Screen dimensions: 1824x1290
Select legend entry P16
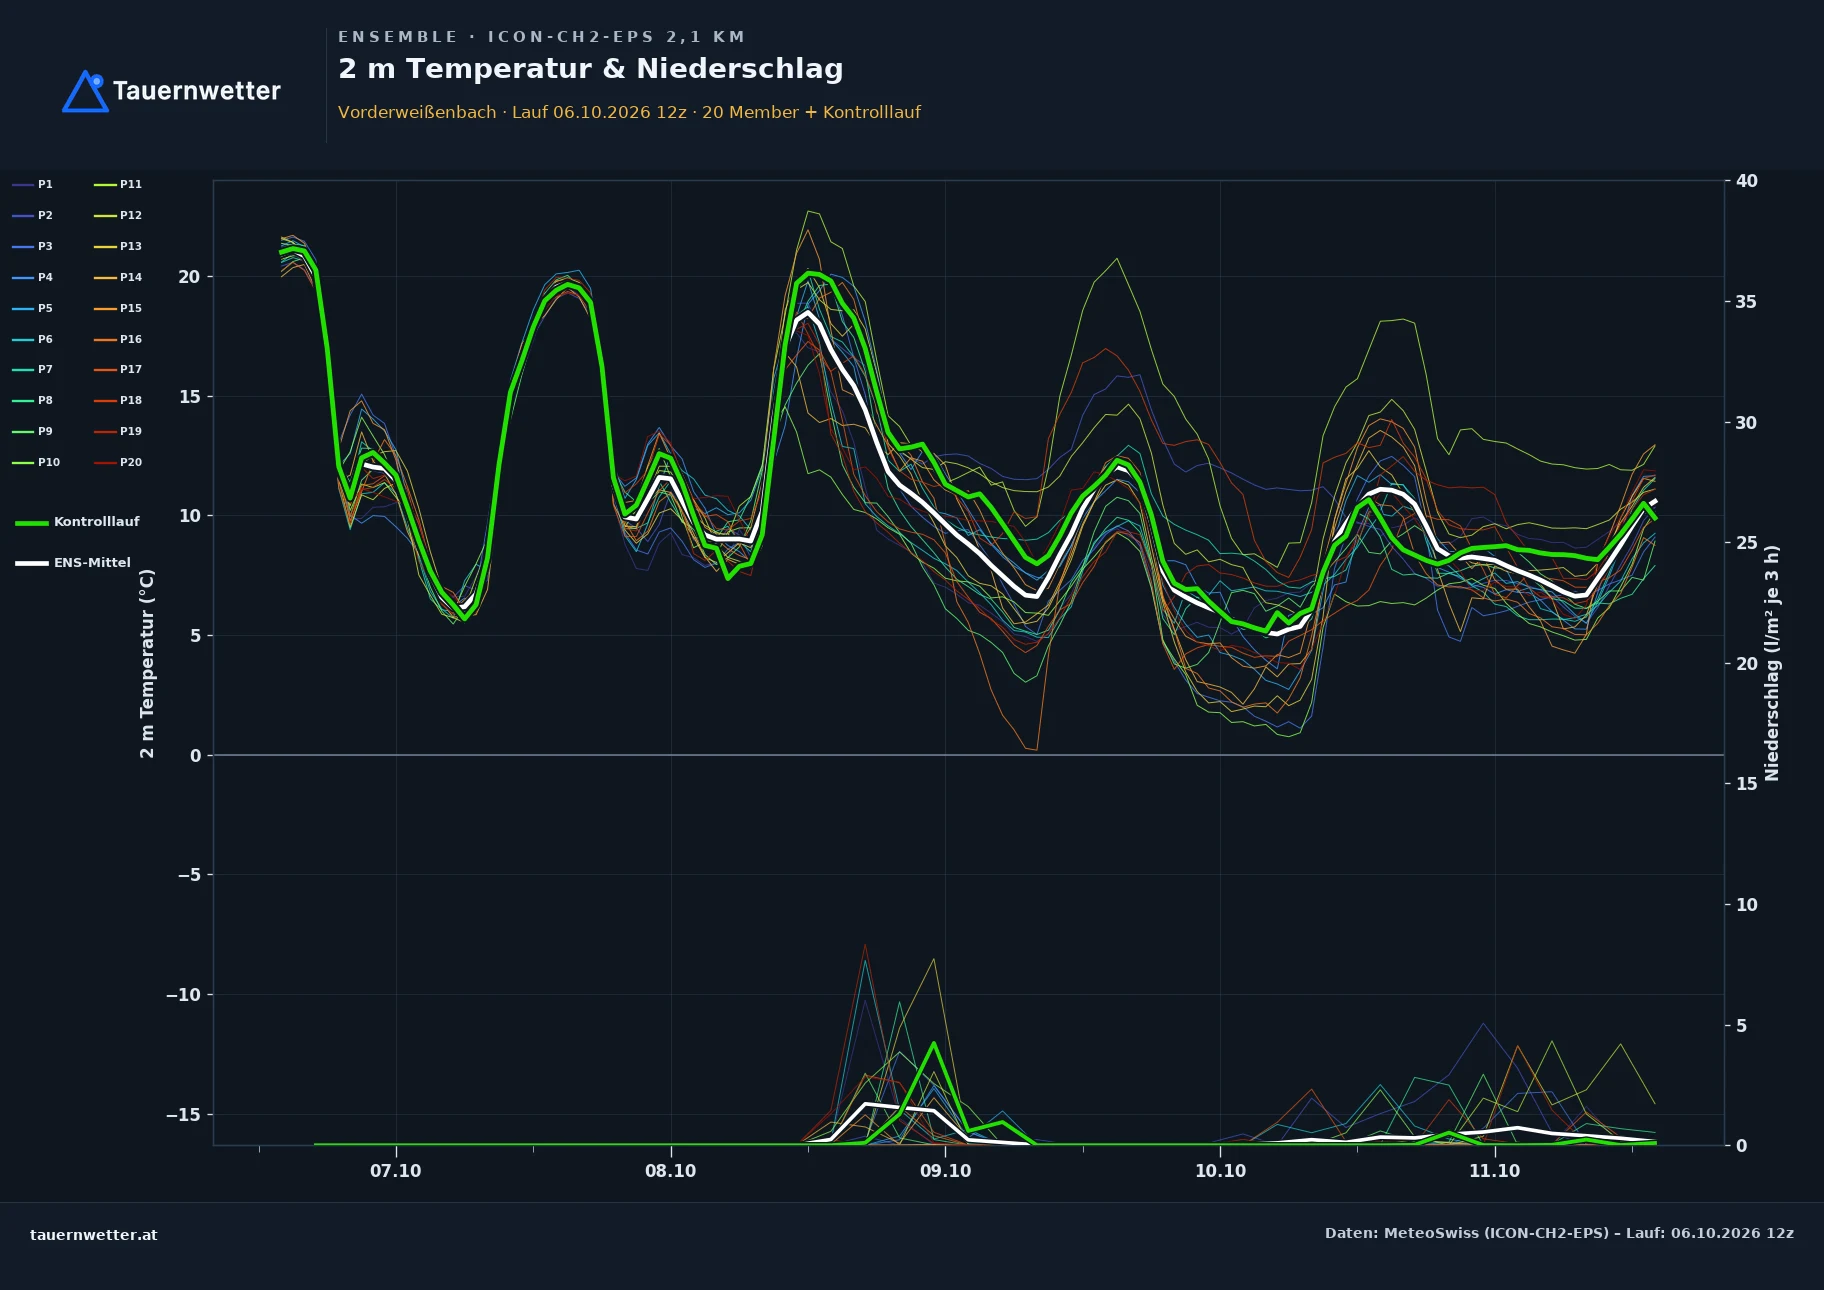(x=118, y=340)
